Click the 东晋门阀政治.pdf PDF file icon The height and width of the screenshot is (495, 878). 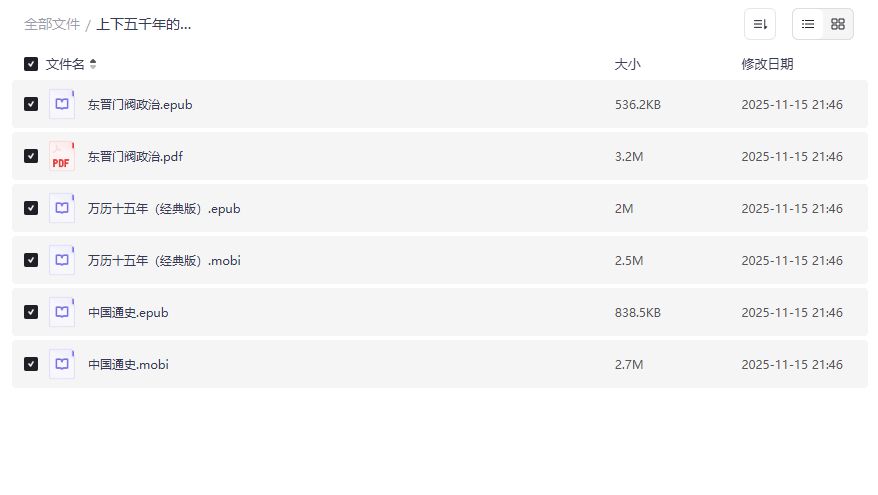pyautogui.click(x=62, y=156)
